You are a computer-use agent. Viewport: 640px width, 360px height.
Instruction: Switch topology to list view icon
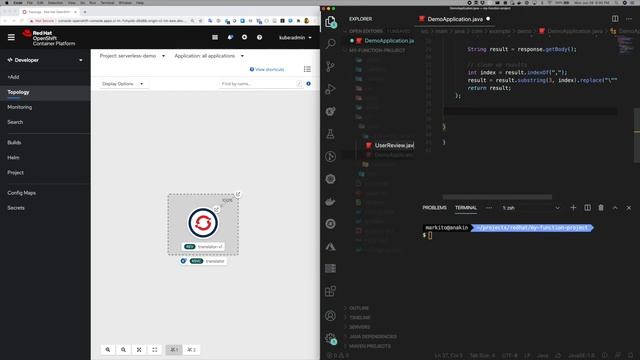click(307, 69)
